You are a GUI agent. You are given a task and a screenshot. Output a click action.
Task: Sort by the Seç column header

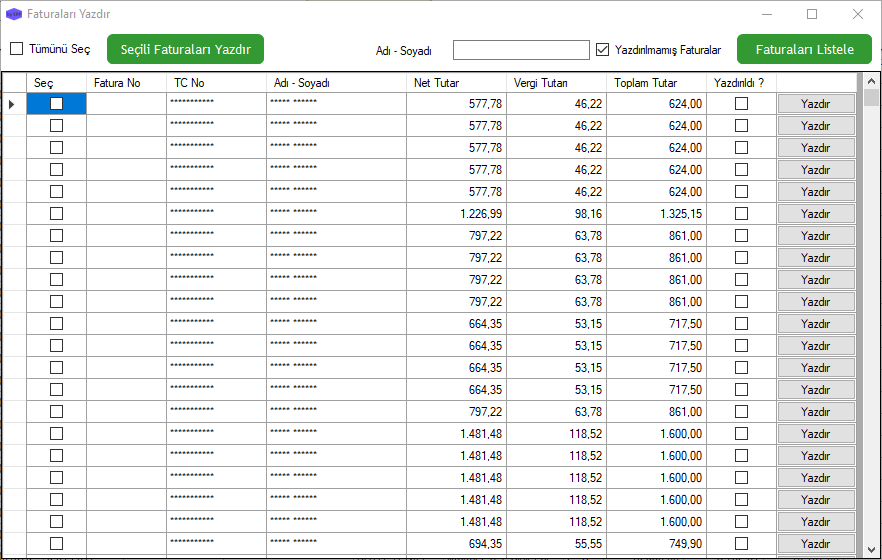[56, 83]
